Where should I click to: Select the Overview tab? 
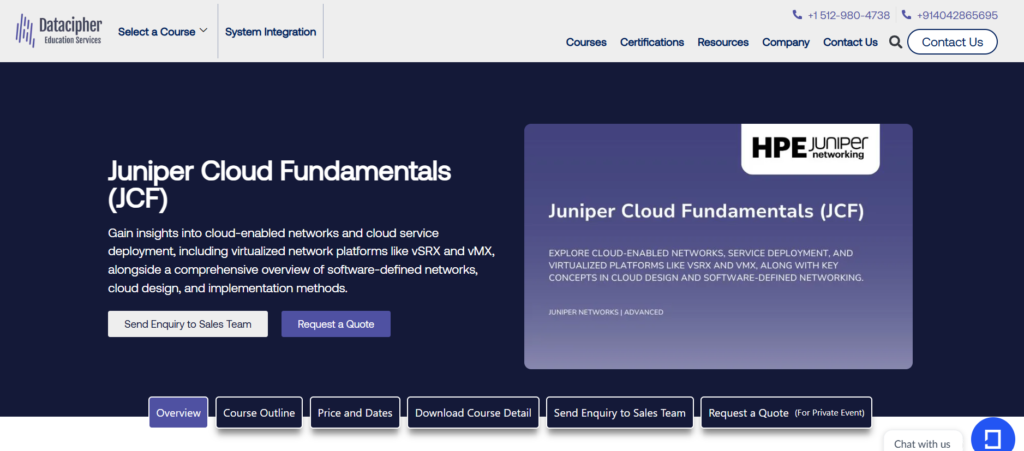click(178, 412)
